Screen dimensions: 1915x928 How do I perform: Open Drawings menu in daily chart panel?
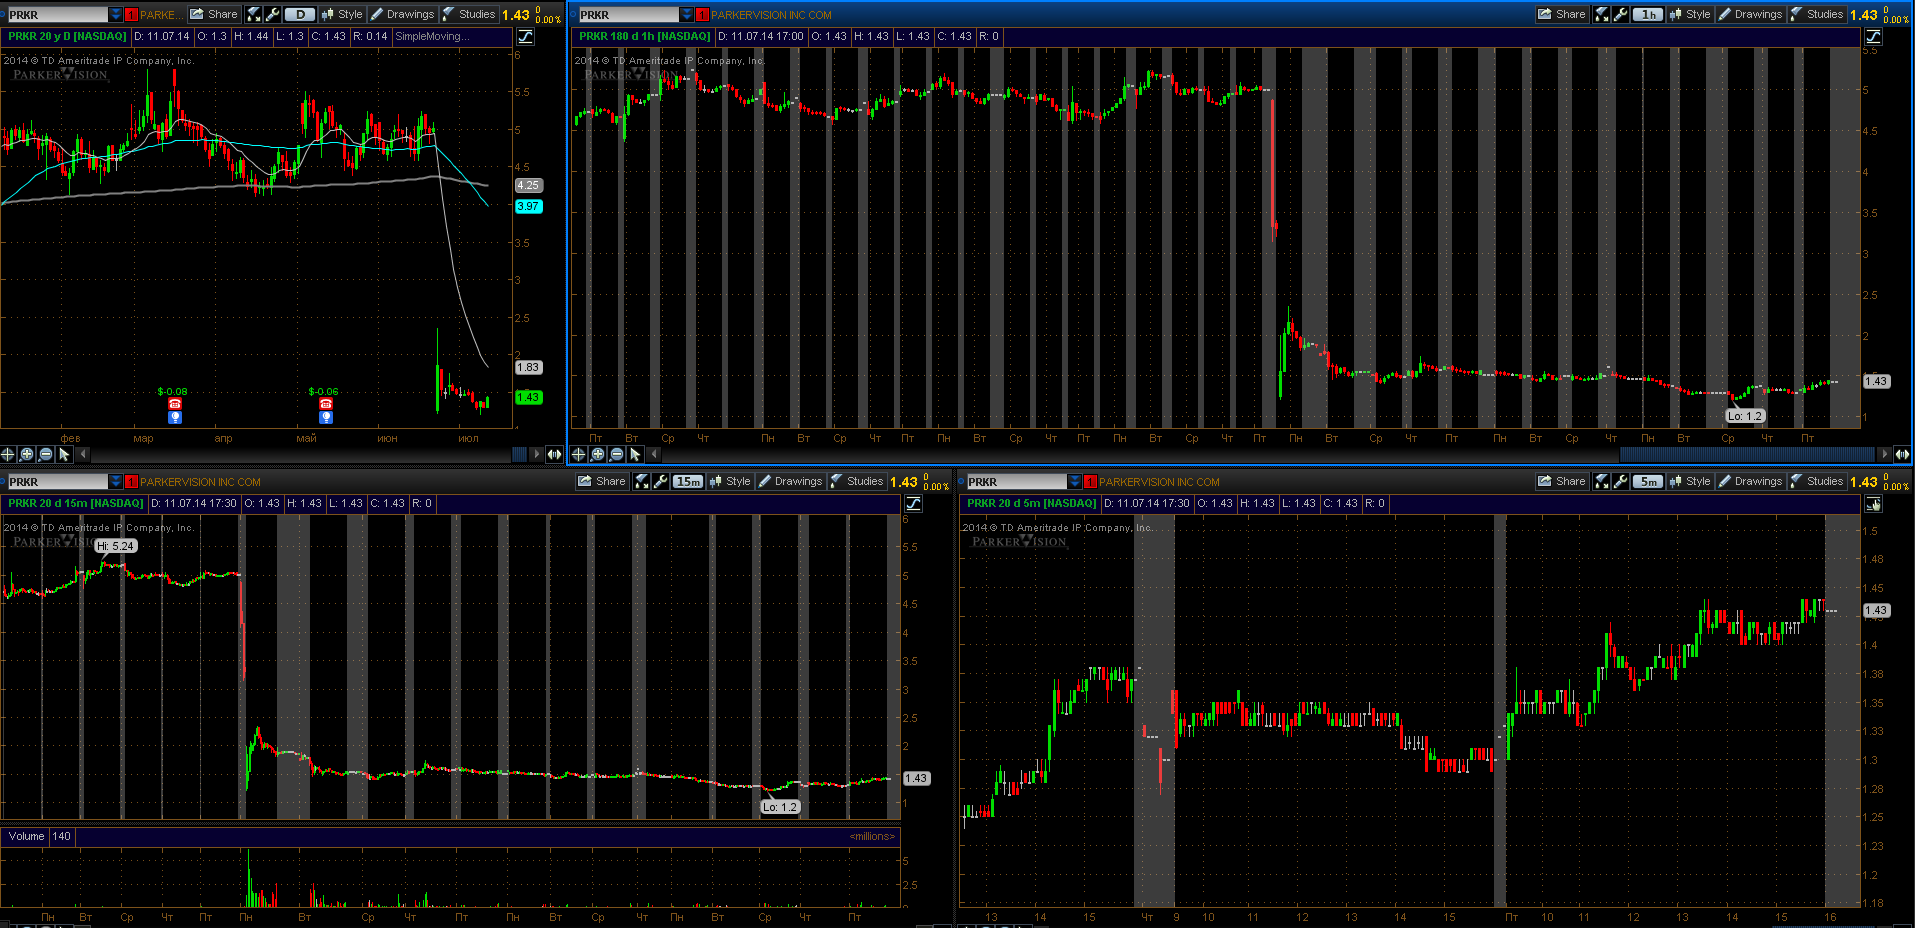[x=402, y=14]
